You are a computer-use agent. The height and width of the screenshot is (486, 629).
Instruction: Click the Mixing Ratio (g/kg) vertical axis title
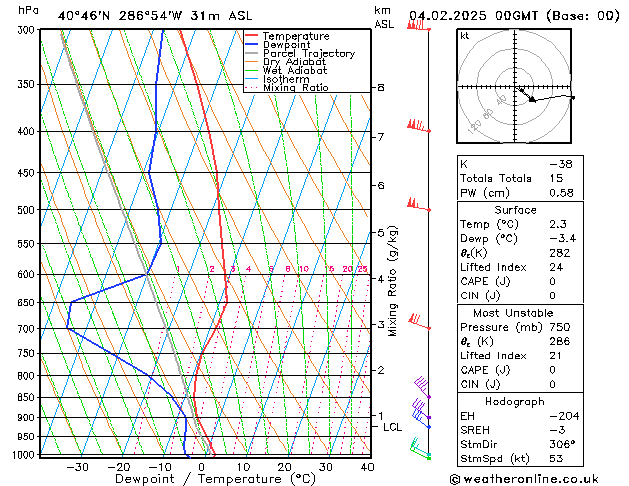pos(392,281)
